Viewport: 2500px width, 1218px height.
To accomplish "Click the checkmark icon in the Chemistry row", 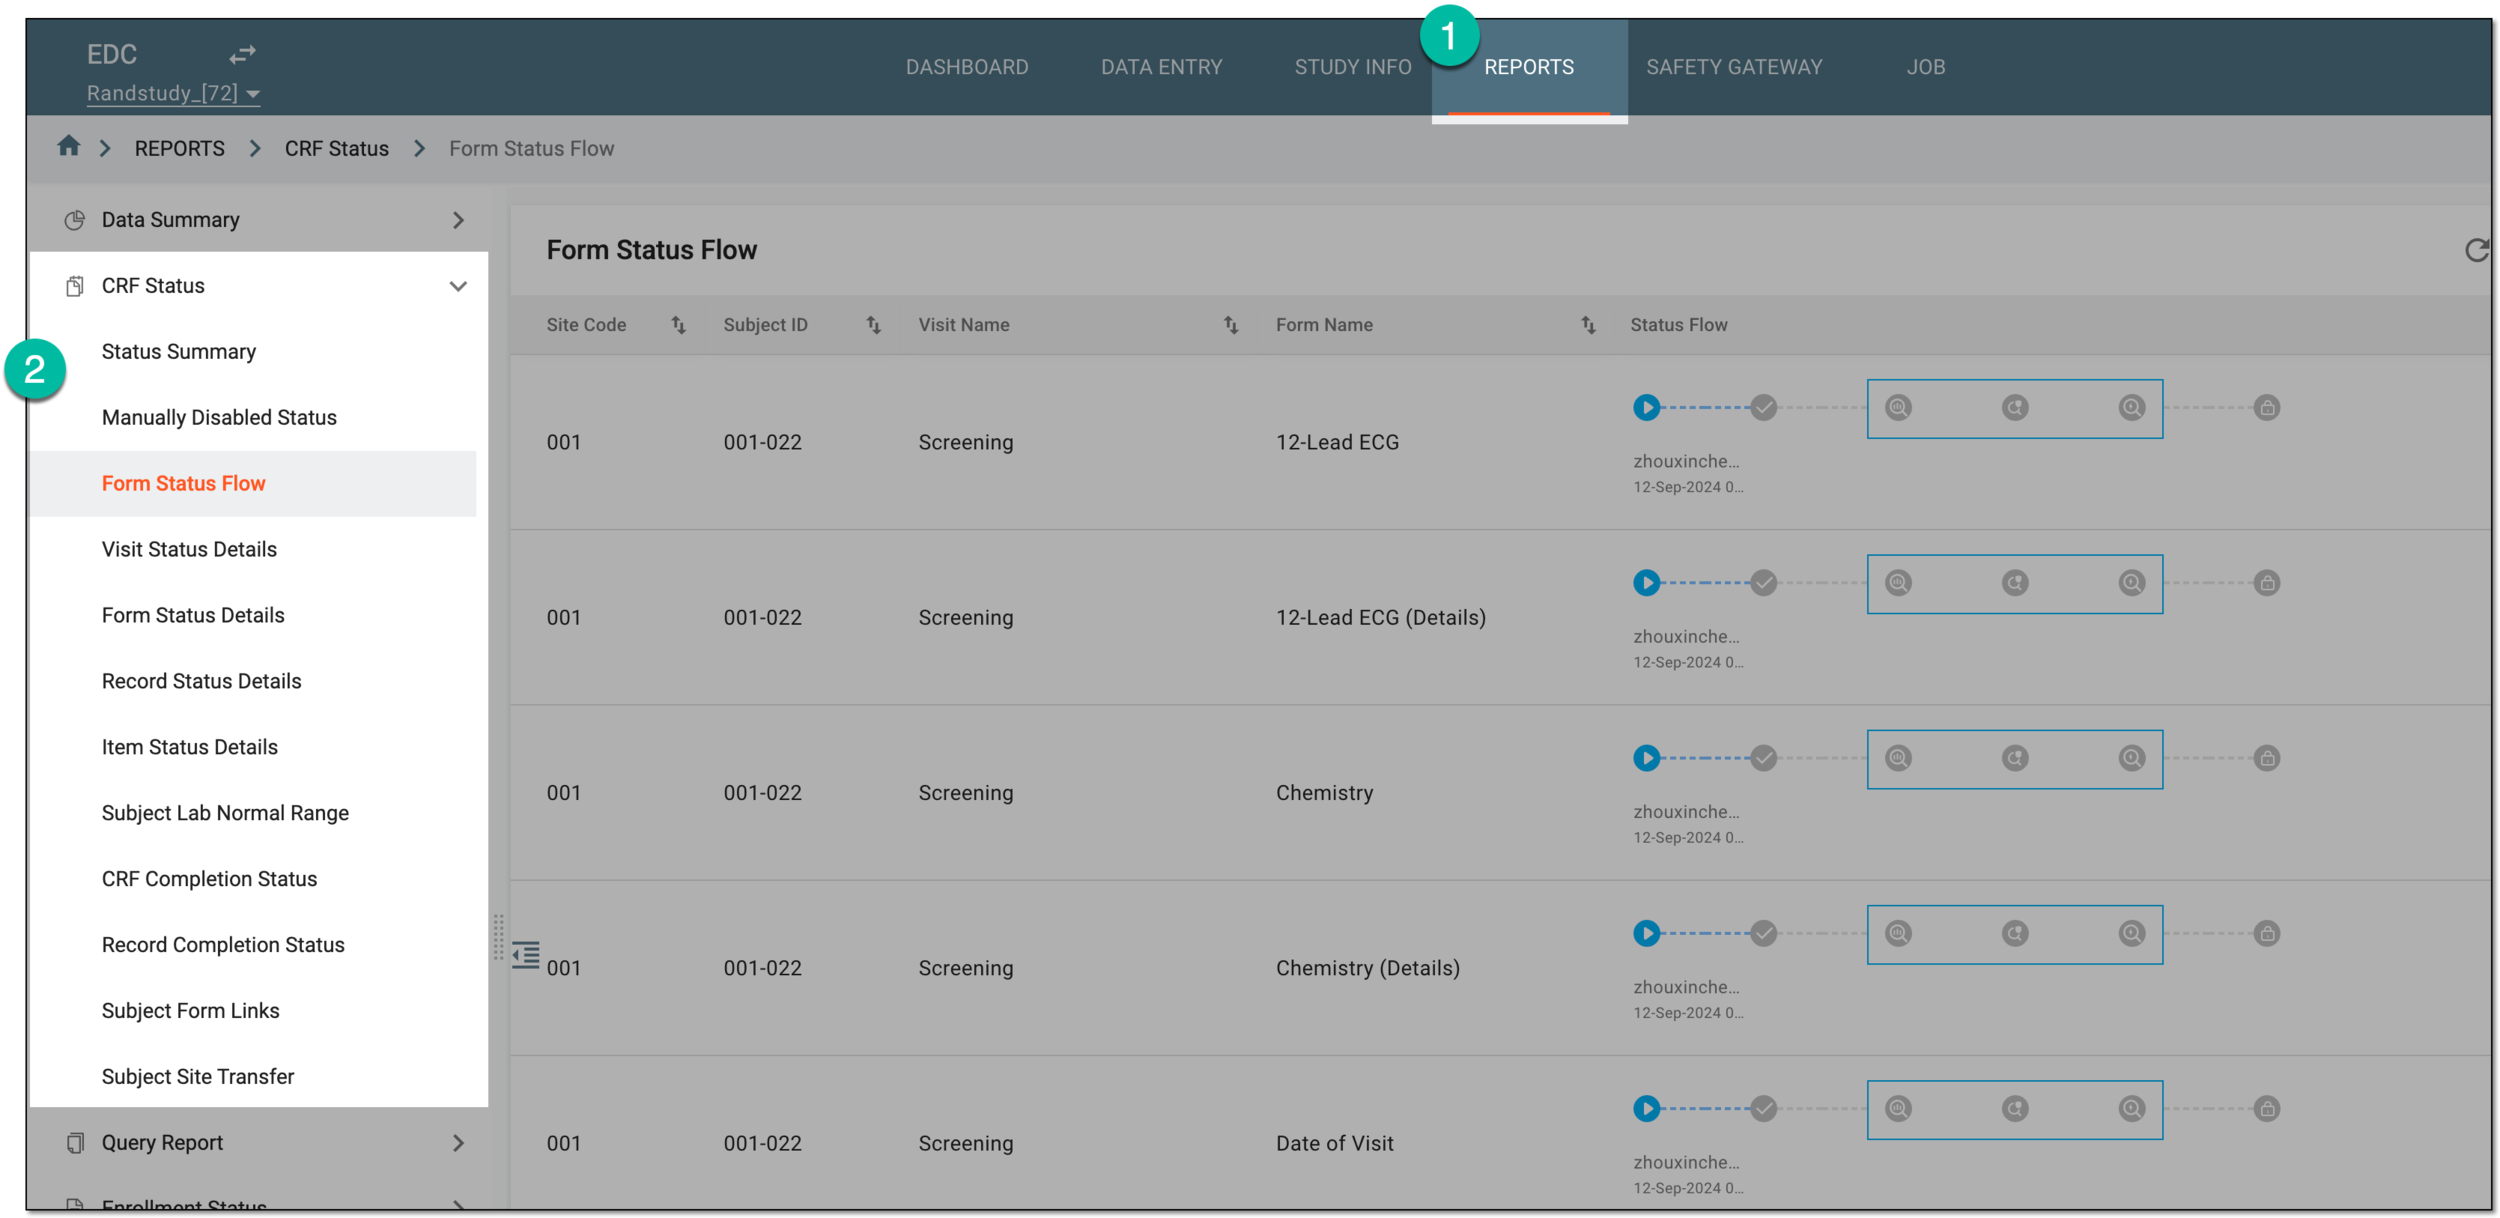I will [1764, 758].
